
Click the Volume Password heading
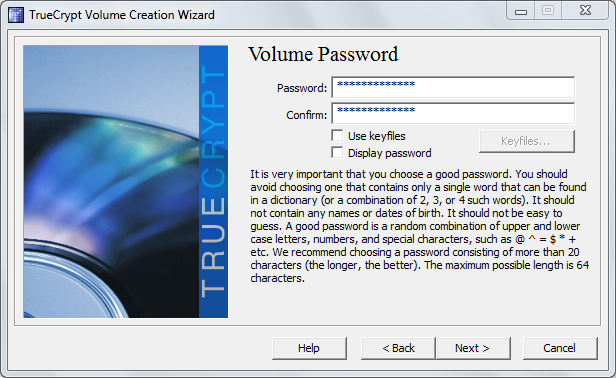tap(323, 54)
